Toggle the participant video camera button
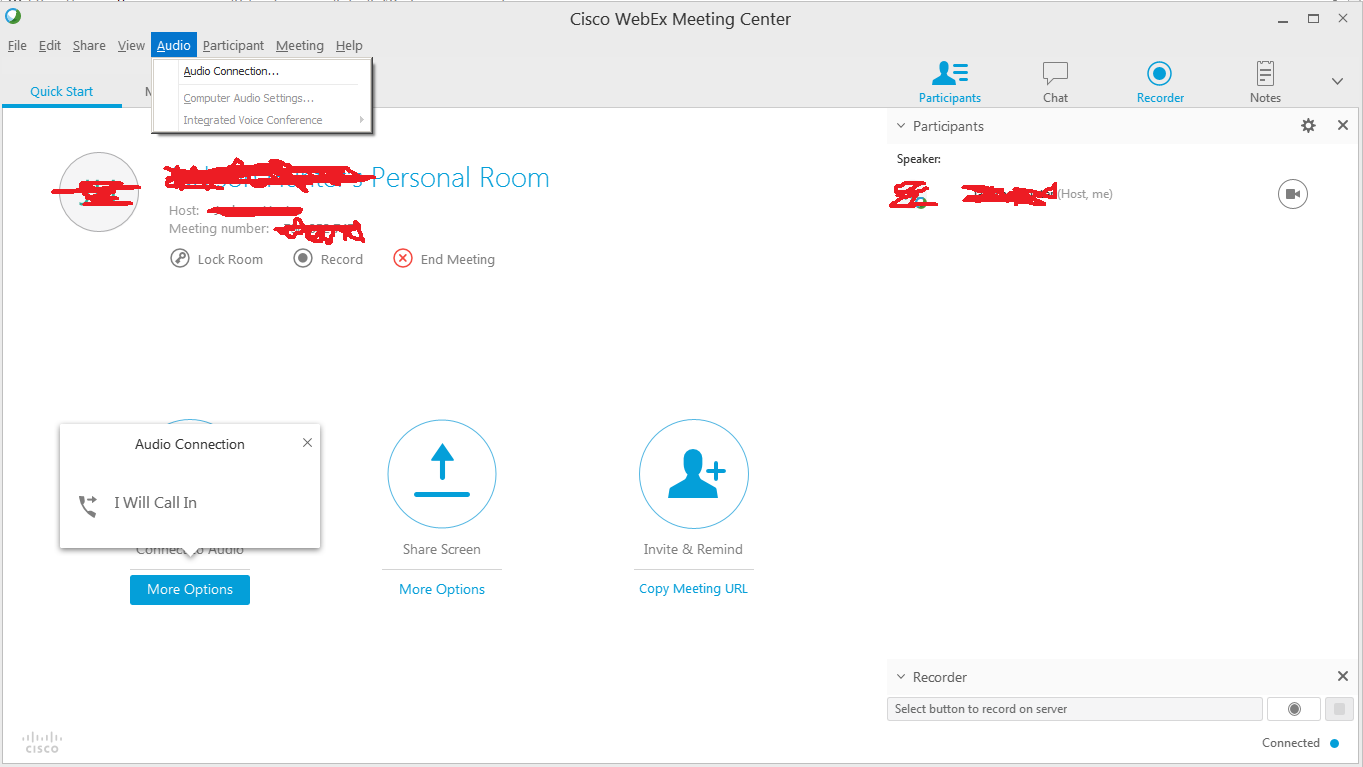Viewport: 1363px width, 767px height. [x=1292, y=194]
